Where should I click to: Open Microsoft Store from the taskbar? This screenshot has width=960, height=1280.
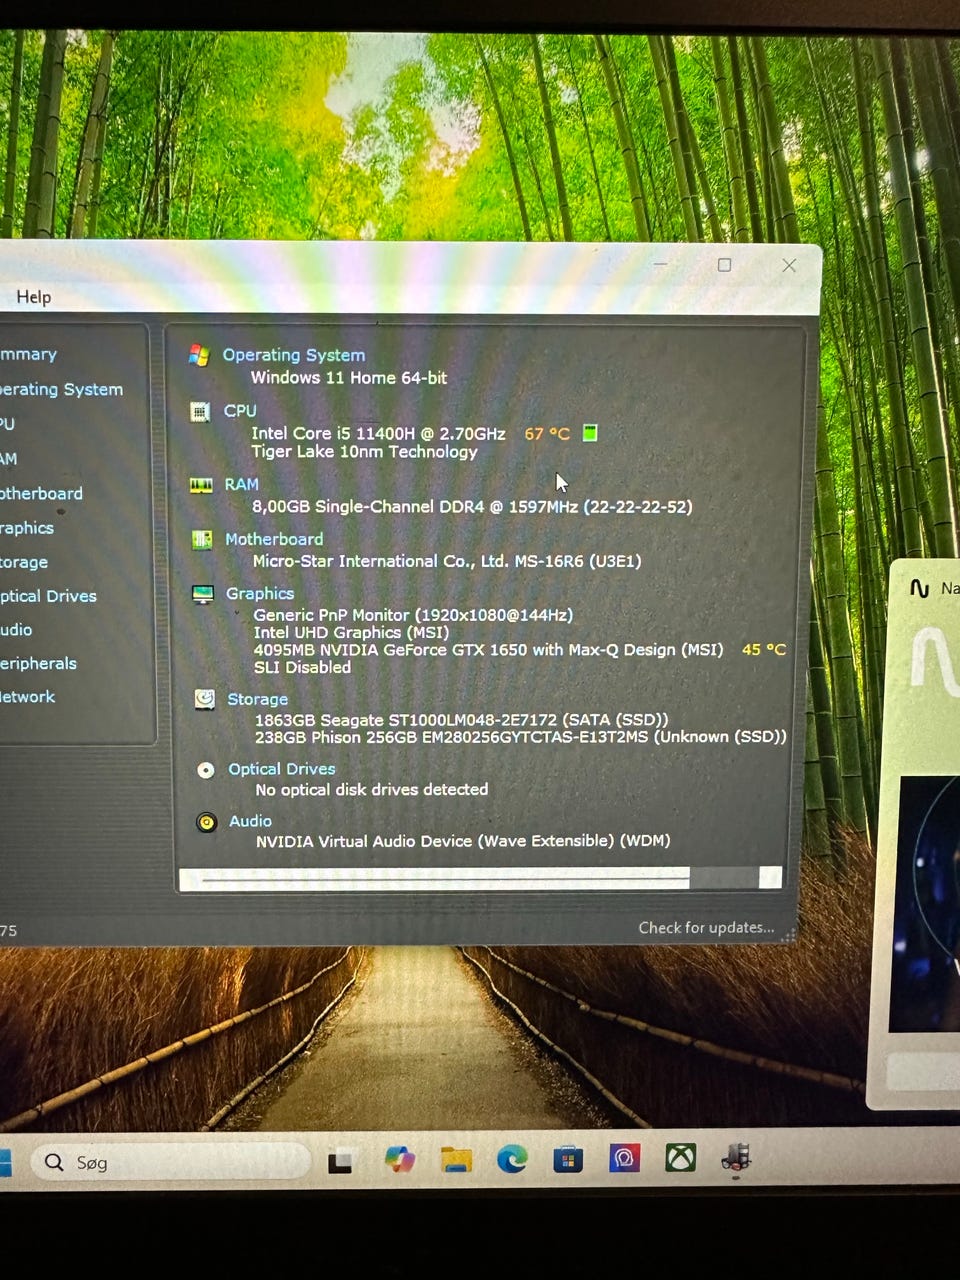coord(568,1159)
